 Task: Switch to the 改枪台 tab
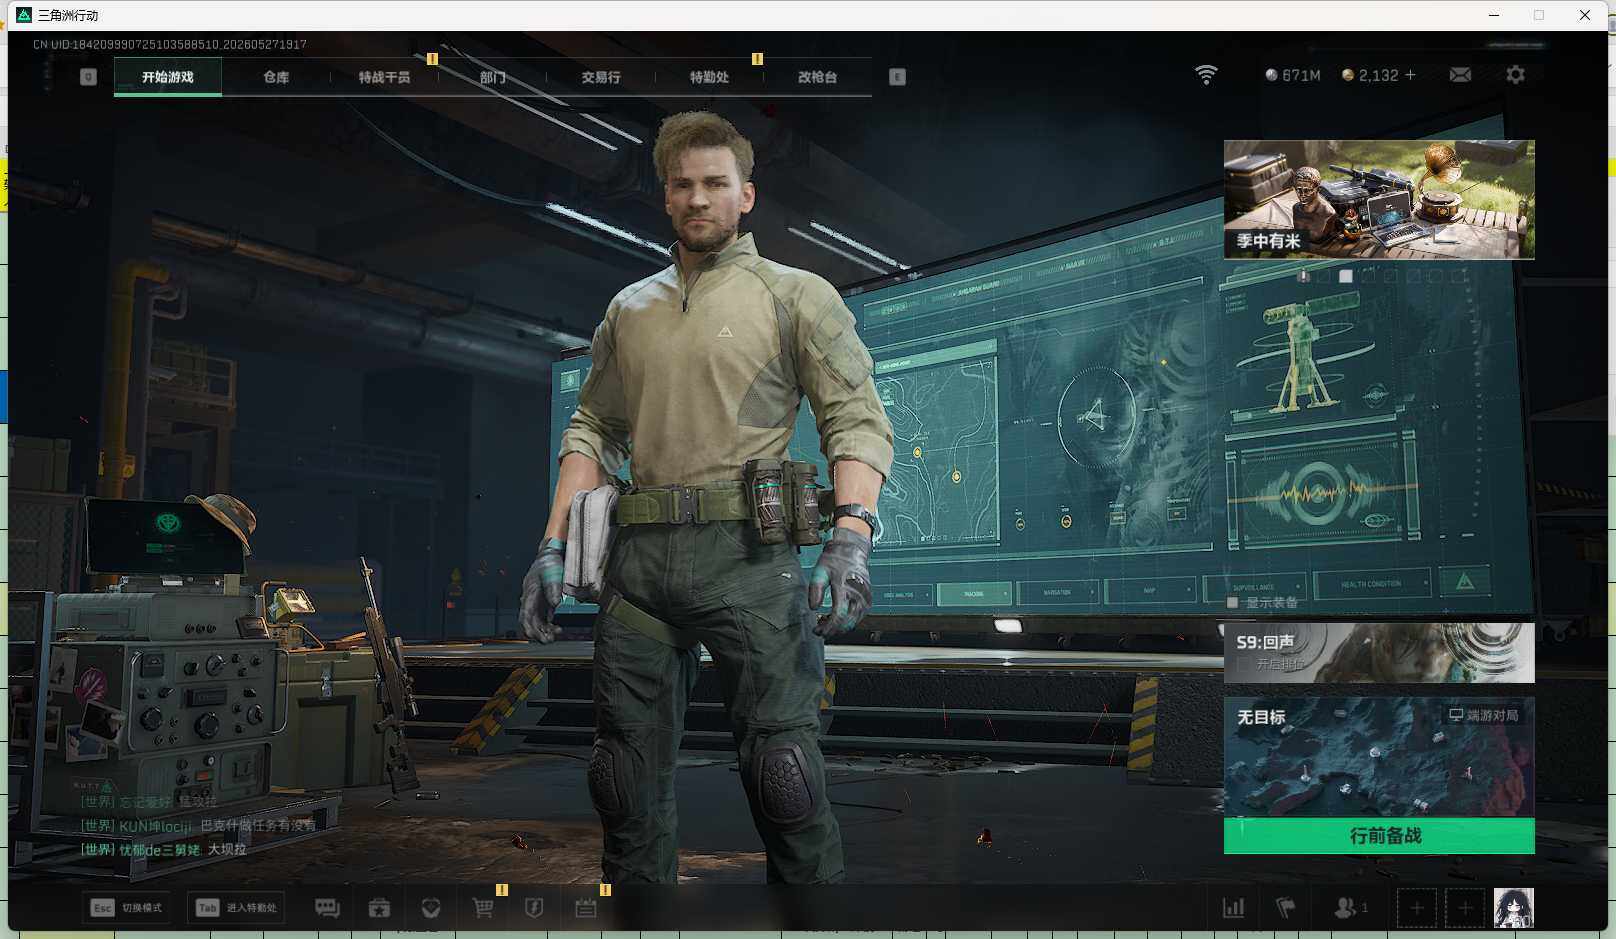(x=817, y=77)
